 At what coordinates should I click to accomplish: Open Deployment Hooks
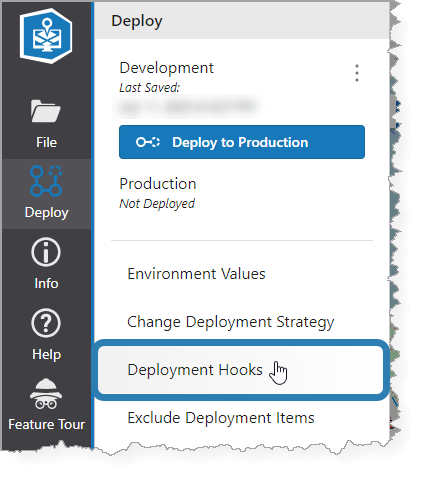click(x=241, y=370)
